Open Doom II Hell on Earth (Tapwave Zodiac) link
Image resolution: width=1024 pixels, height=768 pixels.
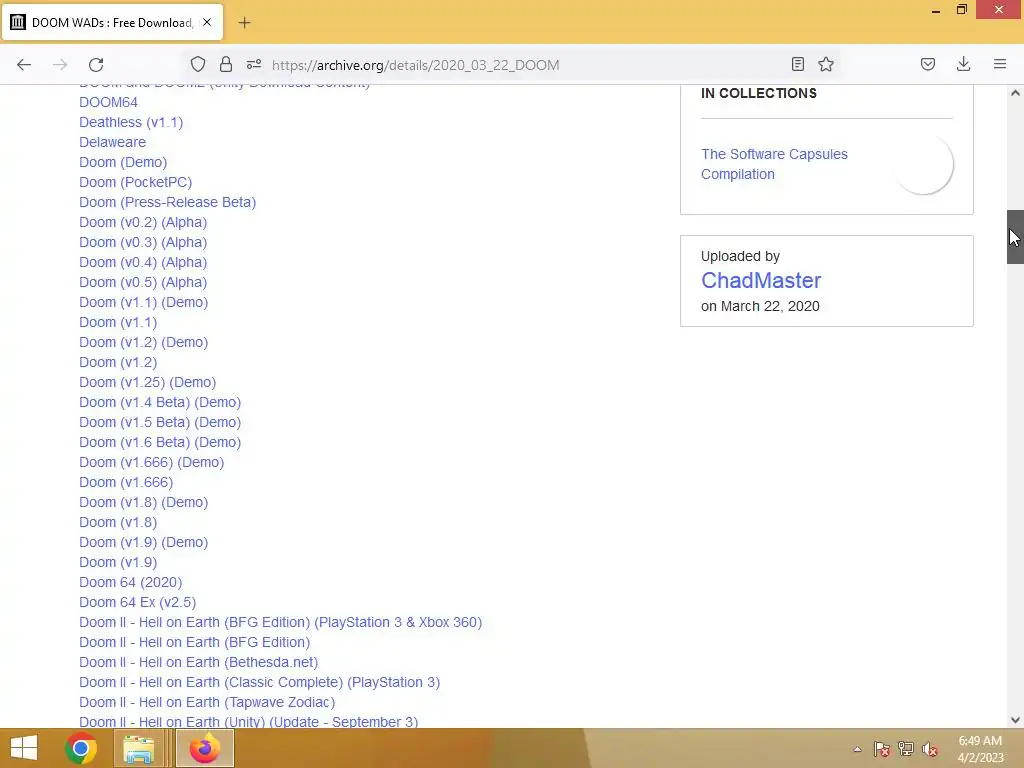point(207,702)
